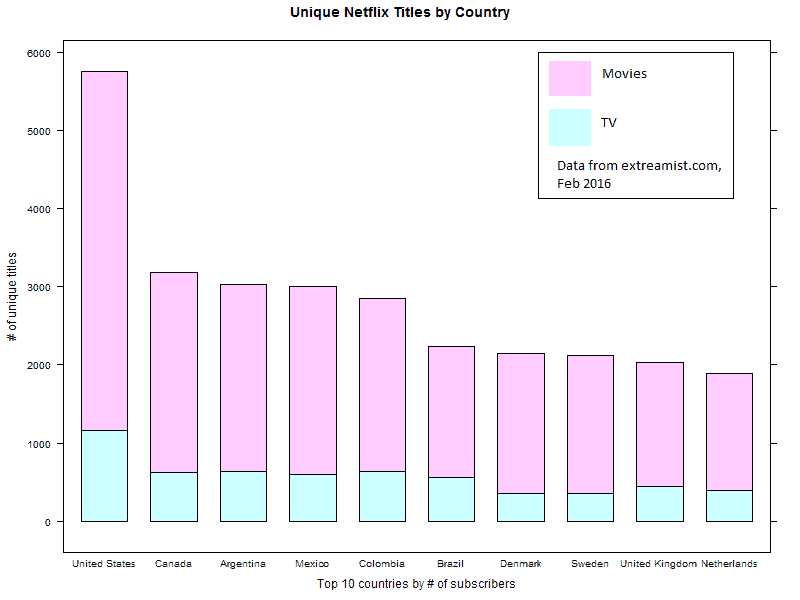
Task: Click the 'Netherlands' axis label
Action: click(729, 564)
